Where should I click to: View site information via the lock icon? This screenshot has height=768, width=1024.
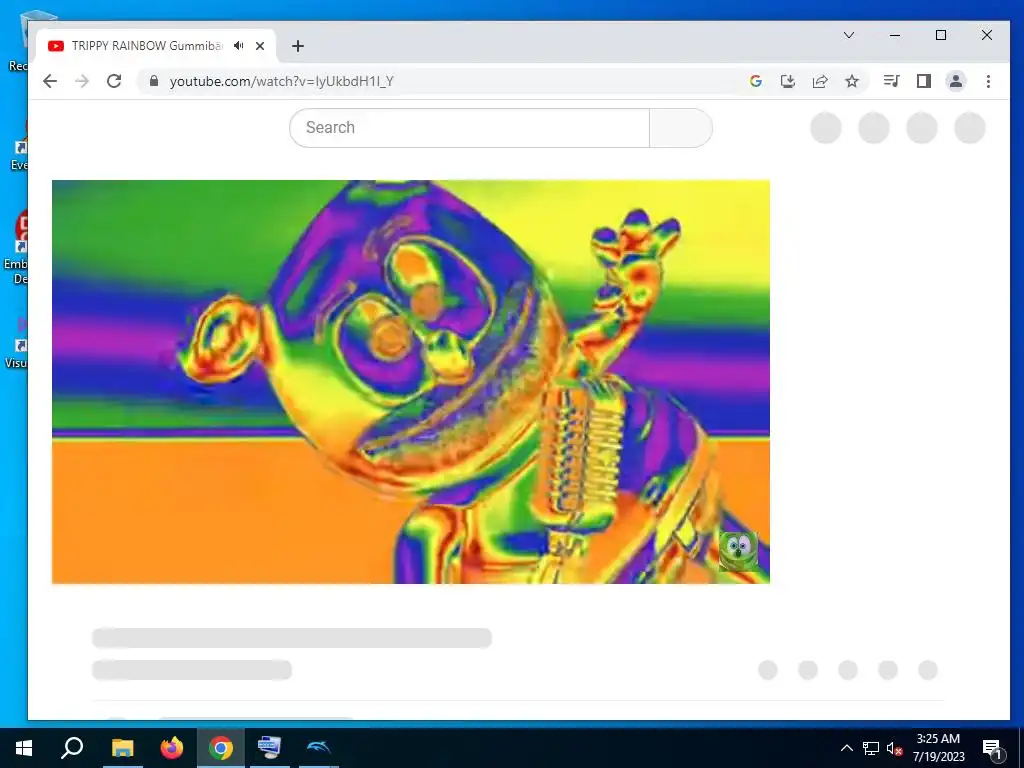154,81
